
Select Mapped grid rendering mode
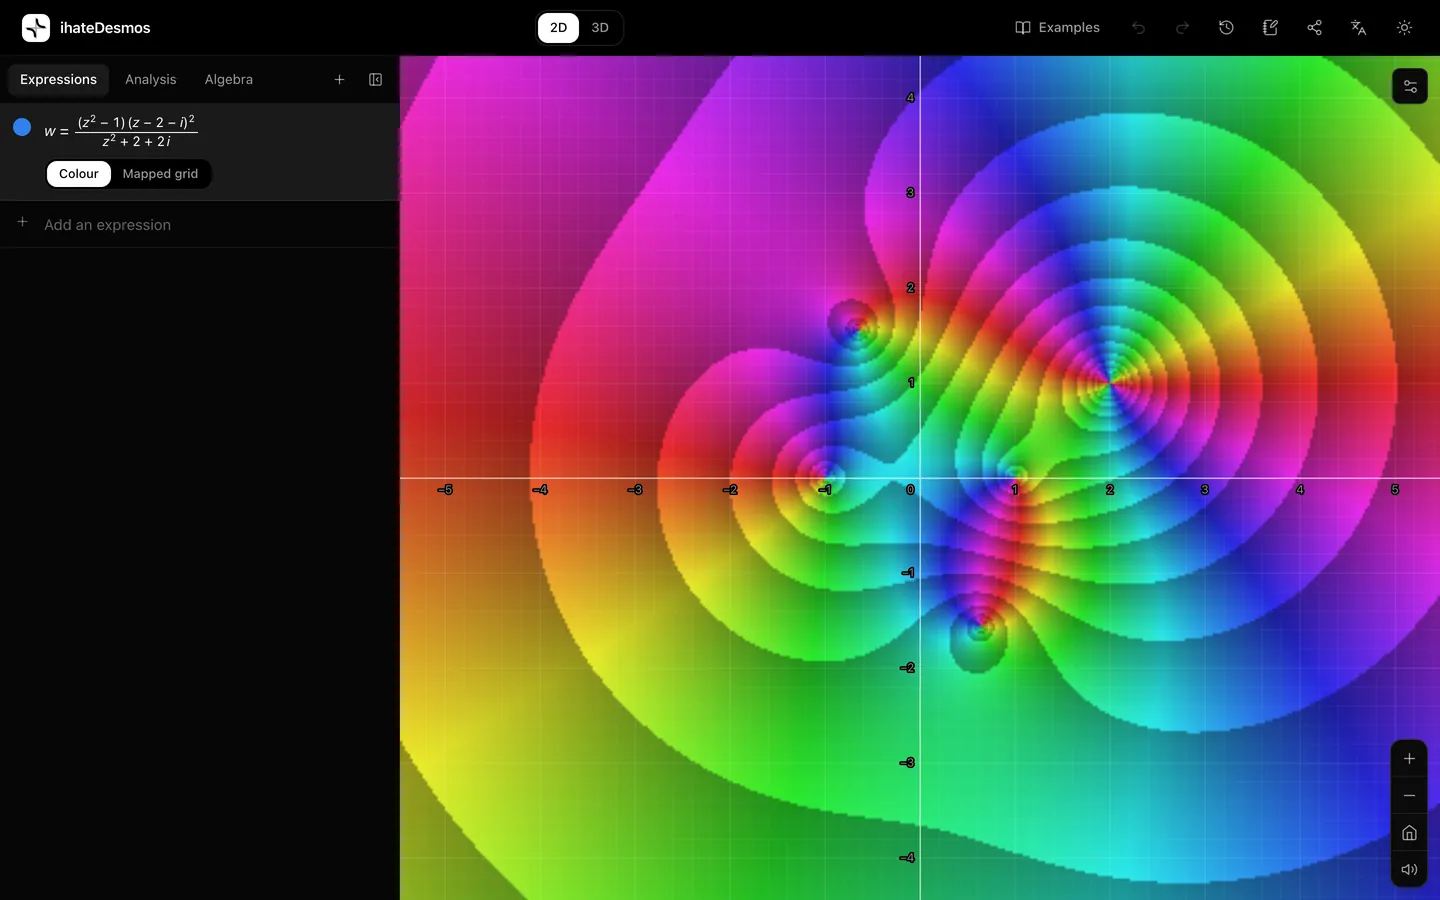coord(160,174)
